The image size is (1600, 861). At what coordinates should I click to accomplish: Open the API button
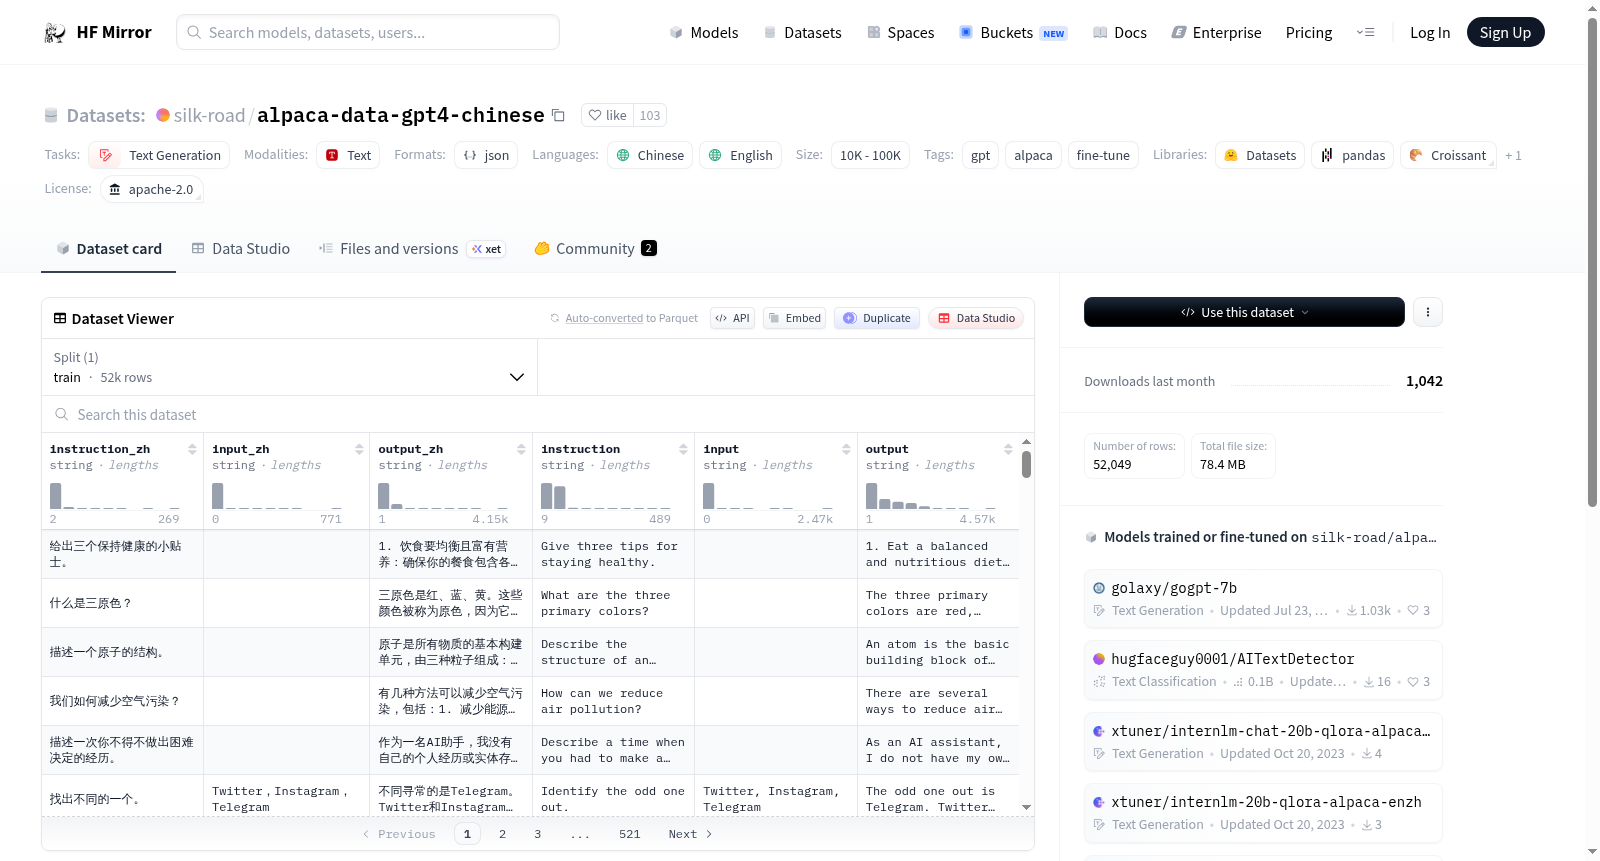click(732, 318)
